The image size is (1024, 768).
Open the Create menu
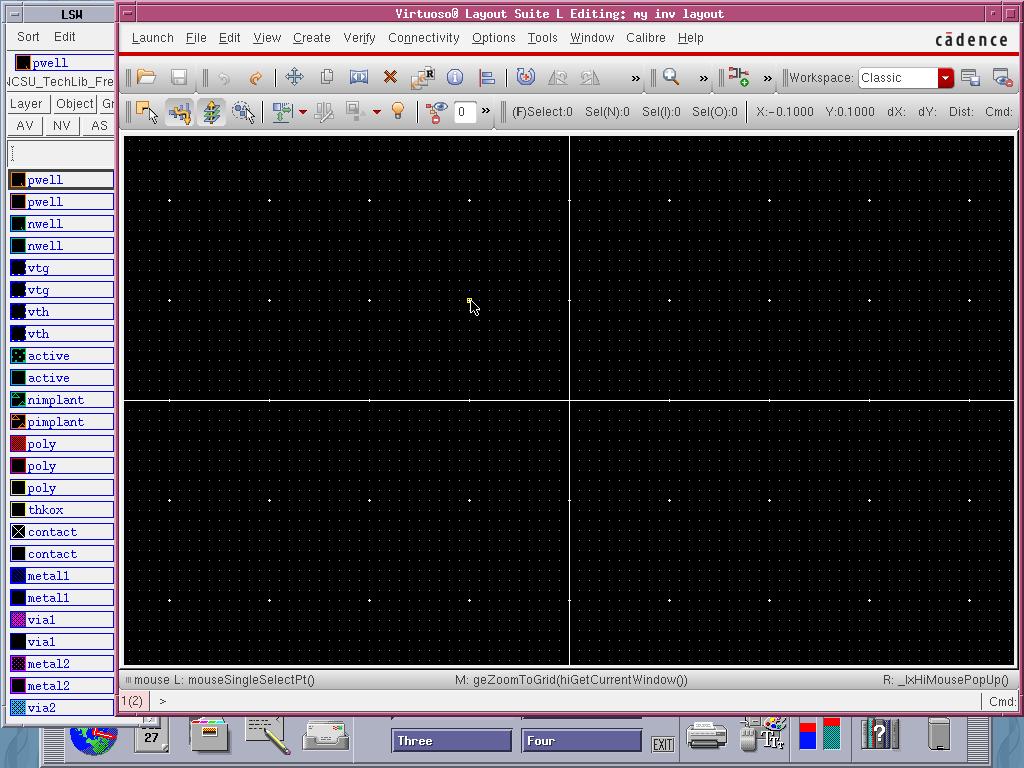coord(312,38)
